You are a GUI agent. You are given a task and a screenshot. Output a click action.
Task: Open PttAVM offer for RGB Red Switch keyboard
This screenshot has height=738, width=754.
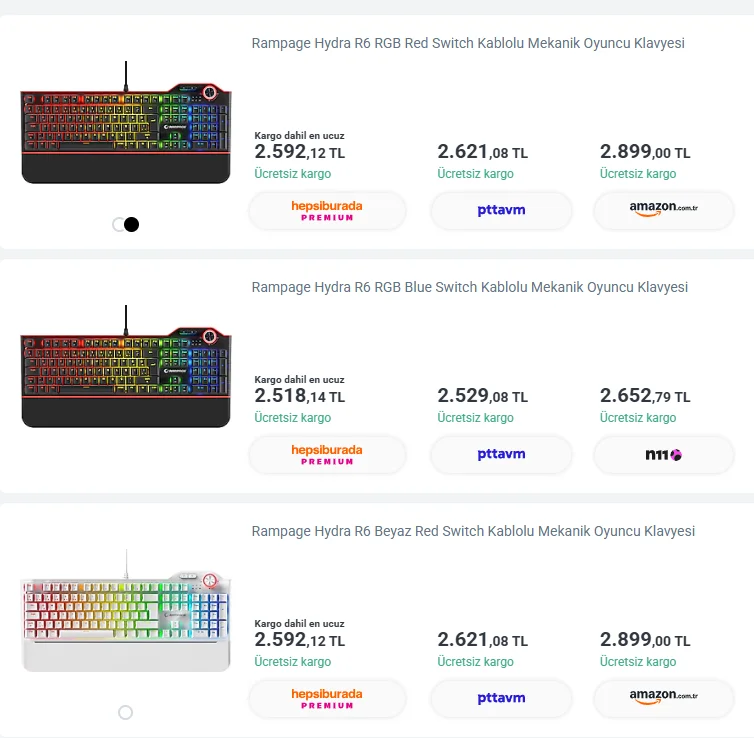(501, 211)
